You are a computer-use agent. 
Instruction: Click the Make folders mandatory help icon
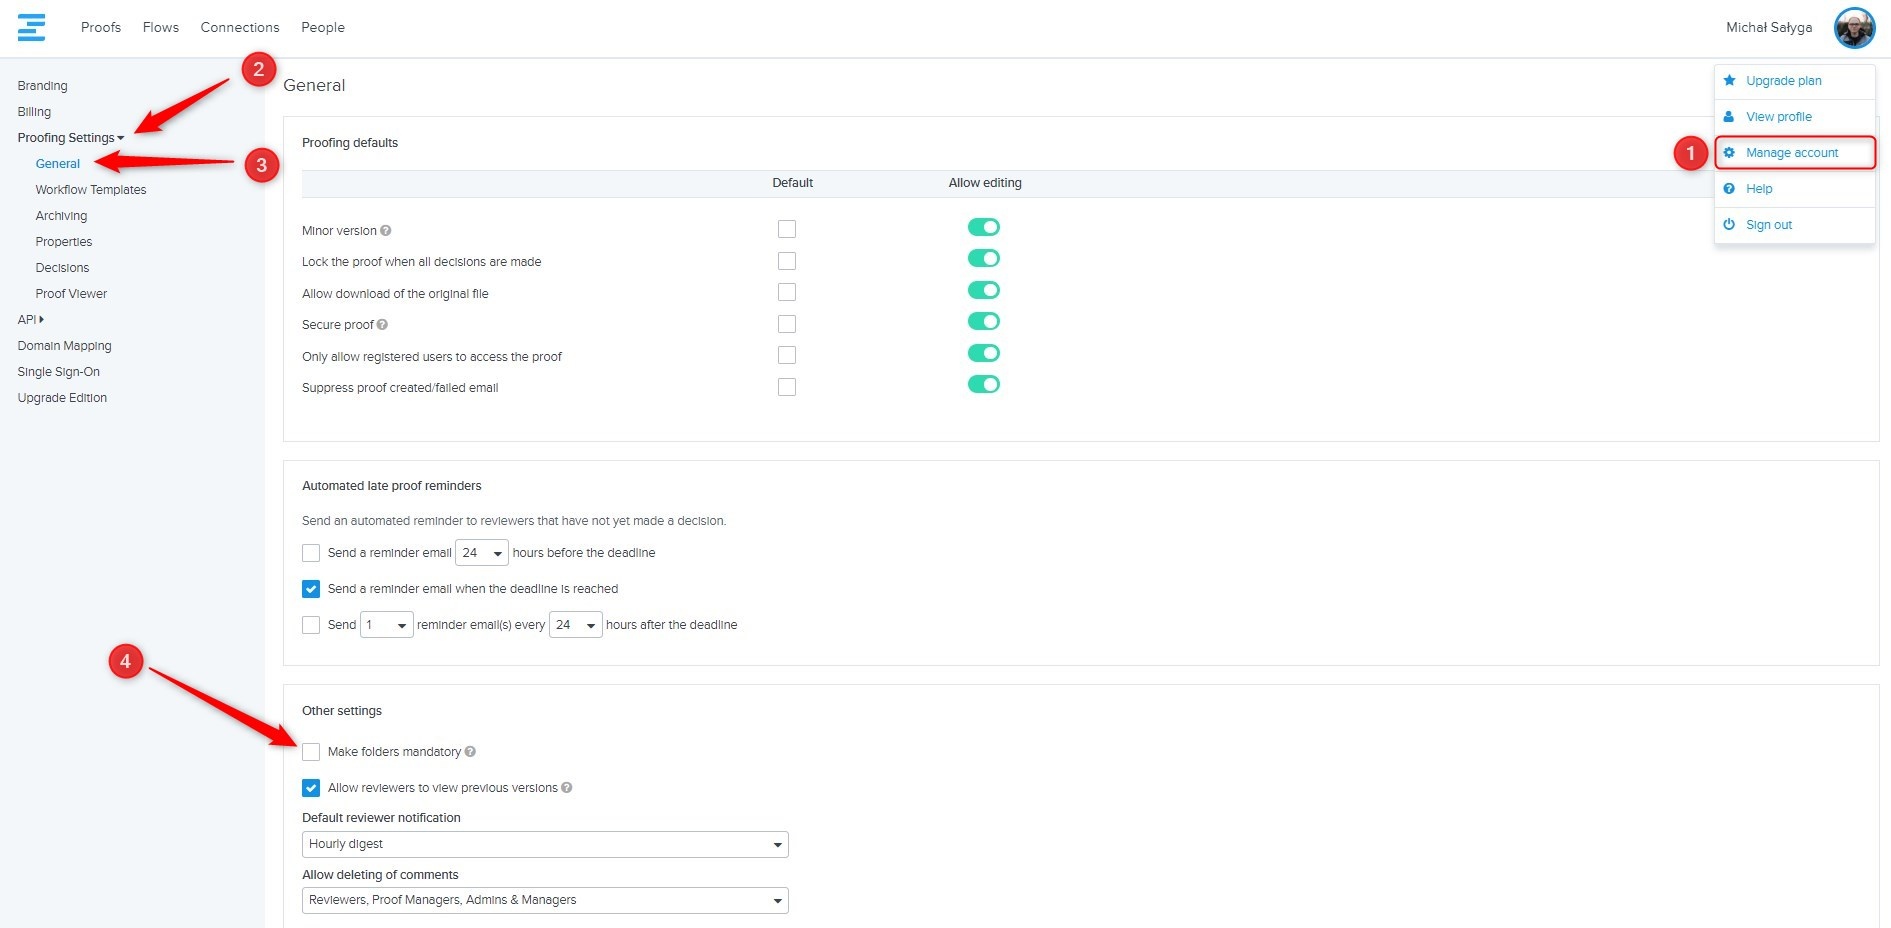tap(470, 752)
